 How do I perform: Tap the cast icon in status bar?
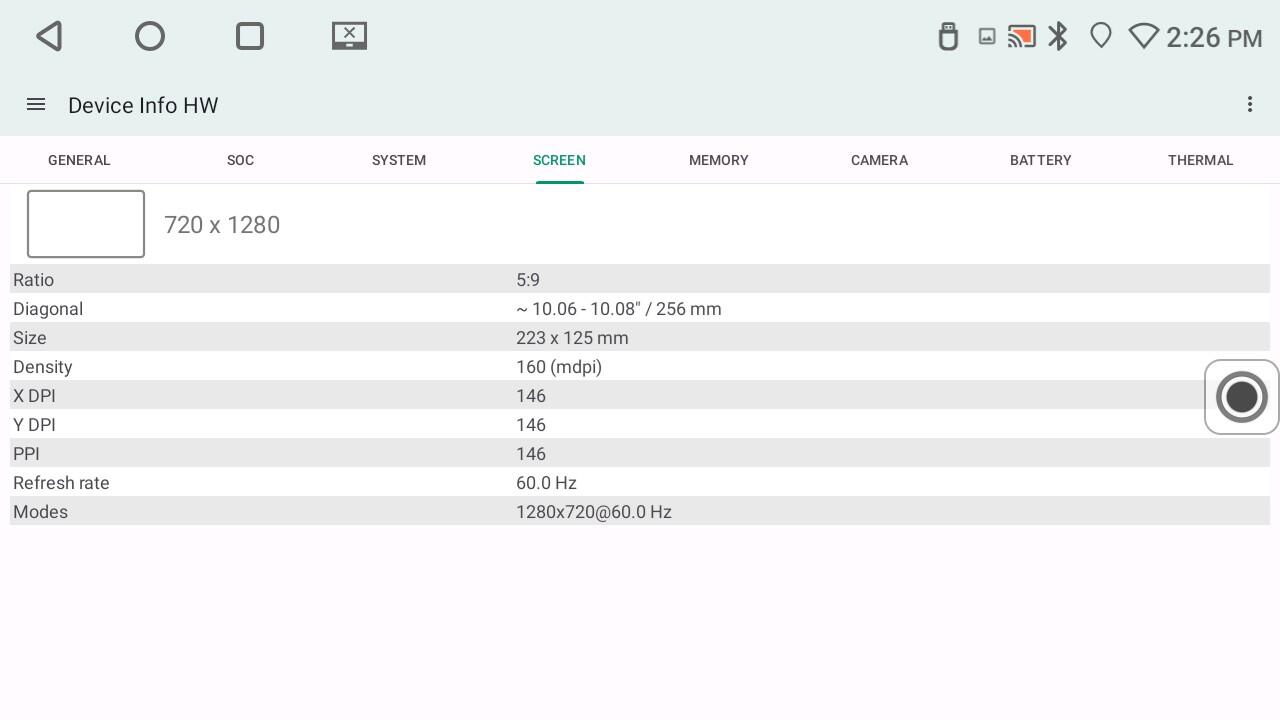(1021, 37)
